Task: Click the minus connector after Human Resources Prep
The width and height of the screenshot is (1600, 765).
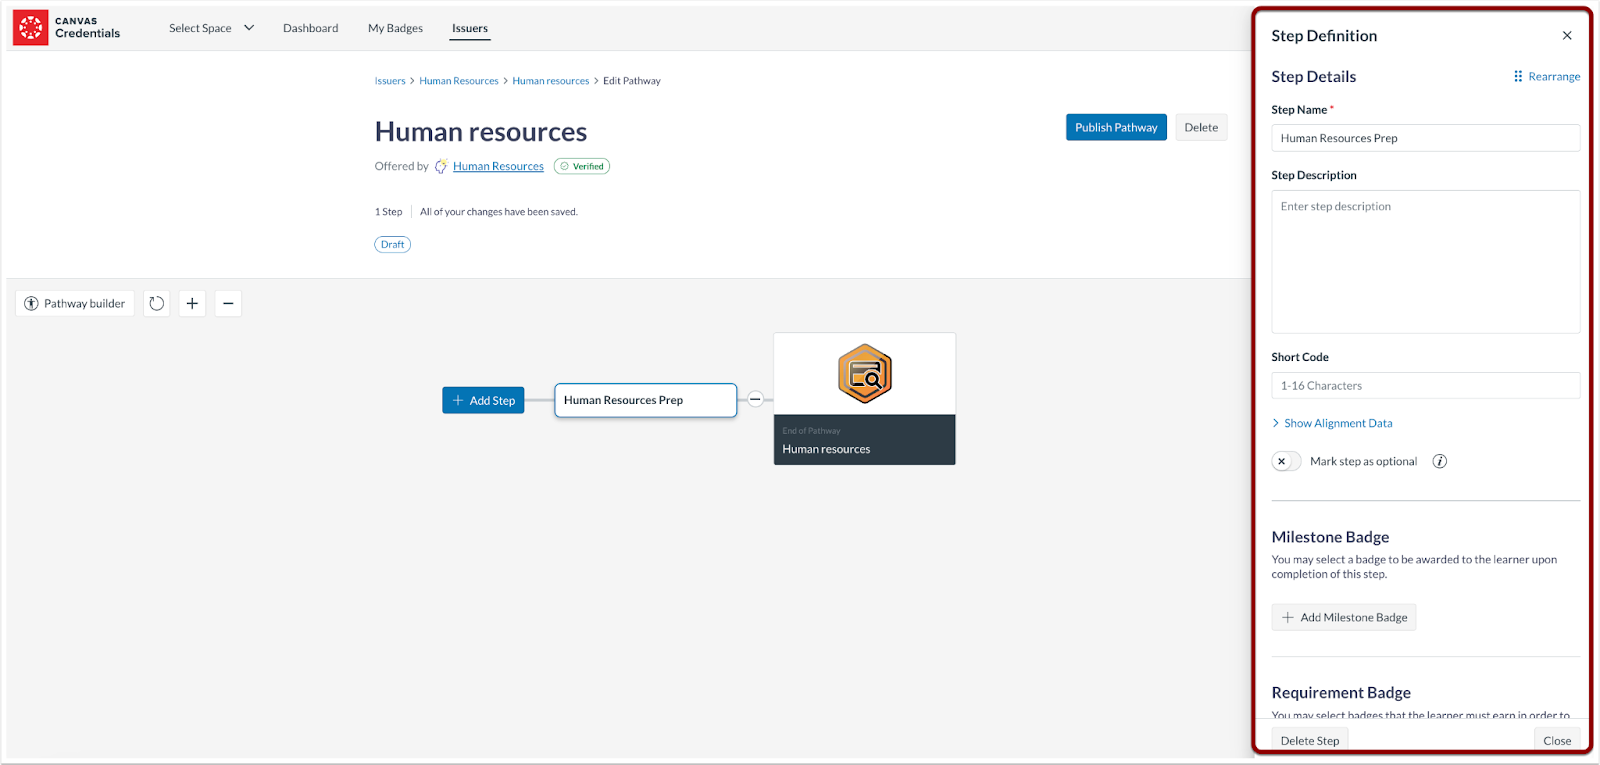Action: click(756, 400)
